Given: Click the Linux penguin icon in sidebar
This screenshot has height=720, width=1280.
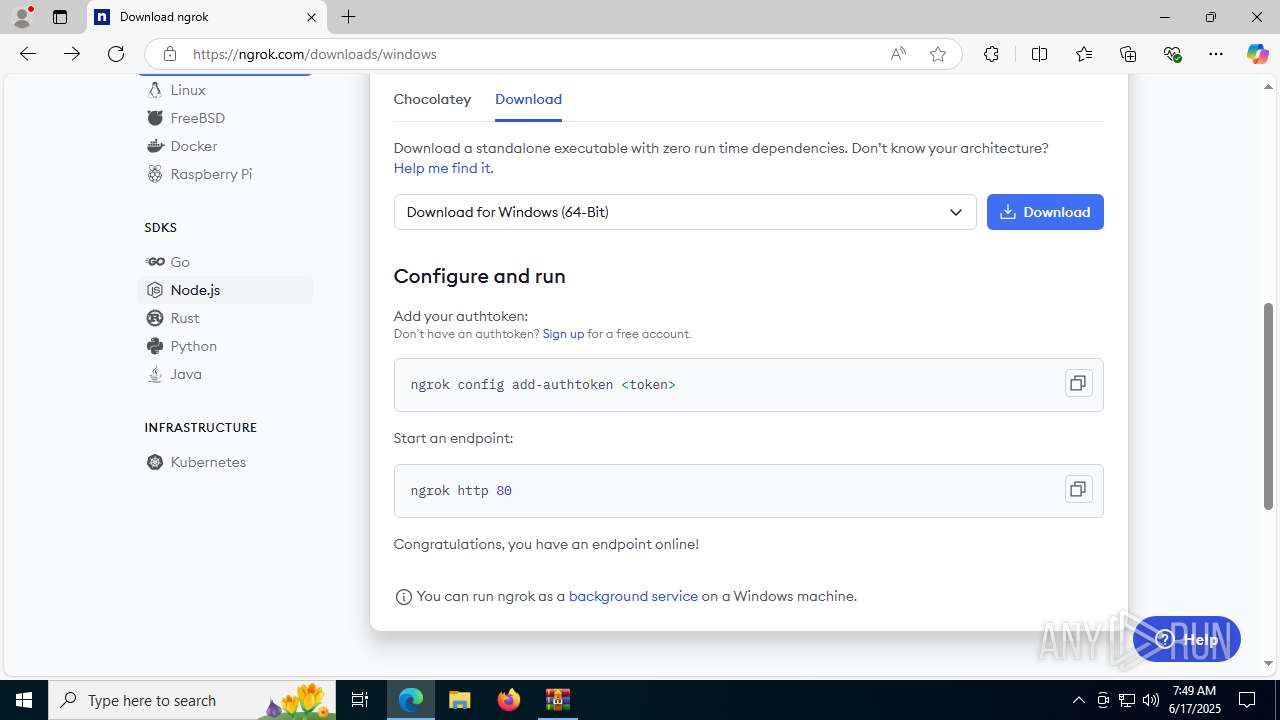Looking at the screenshot, I should click(x=155, y=90).
